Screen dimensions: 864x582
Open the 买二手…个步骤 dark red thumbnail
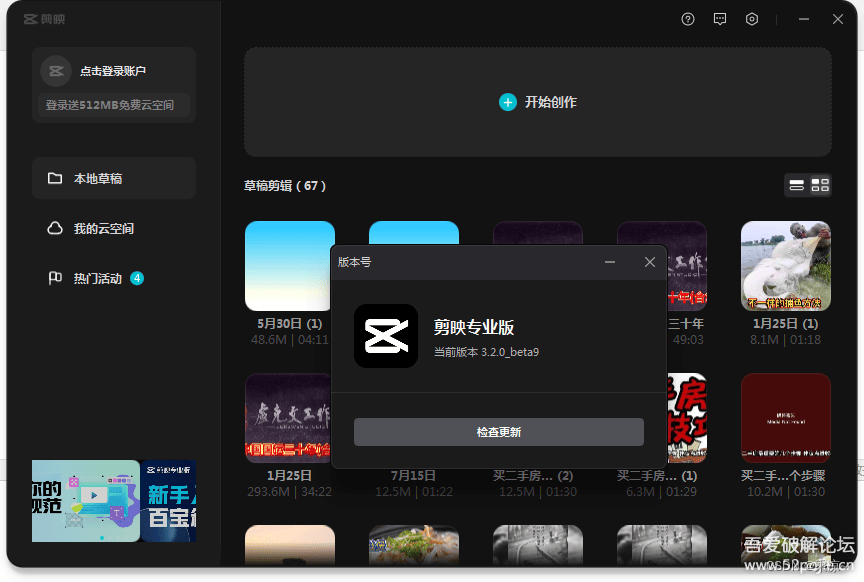point(786,418)
